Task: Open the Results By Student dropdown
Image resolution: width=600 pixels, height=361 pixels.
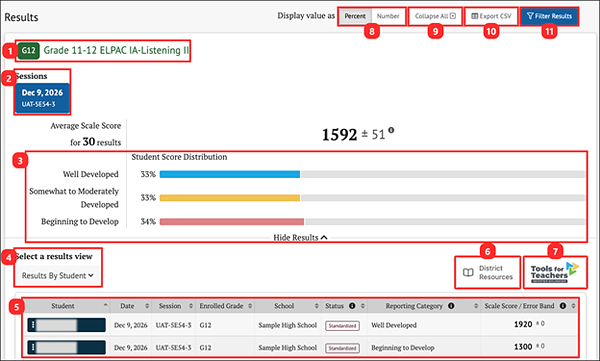Action: point(57,276)
